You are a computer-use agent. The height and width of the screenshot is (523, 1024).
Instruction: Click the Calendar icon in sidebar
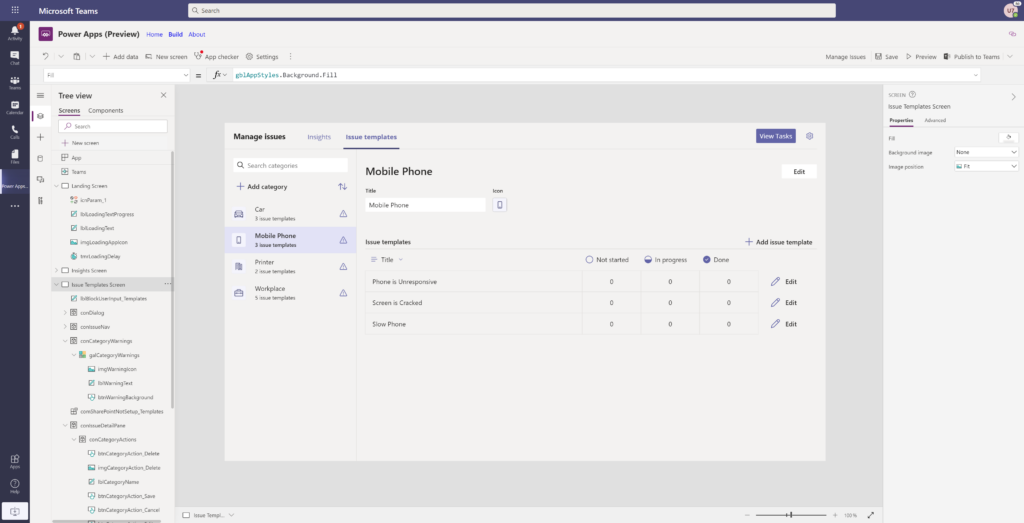(x=15, y=107)
